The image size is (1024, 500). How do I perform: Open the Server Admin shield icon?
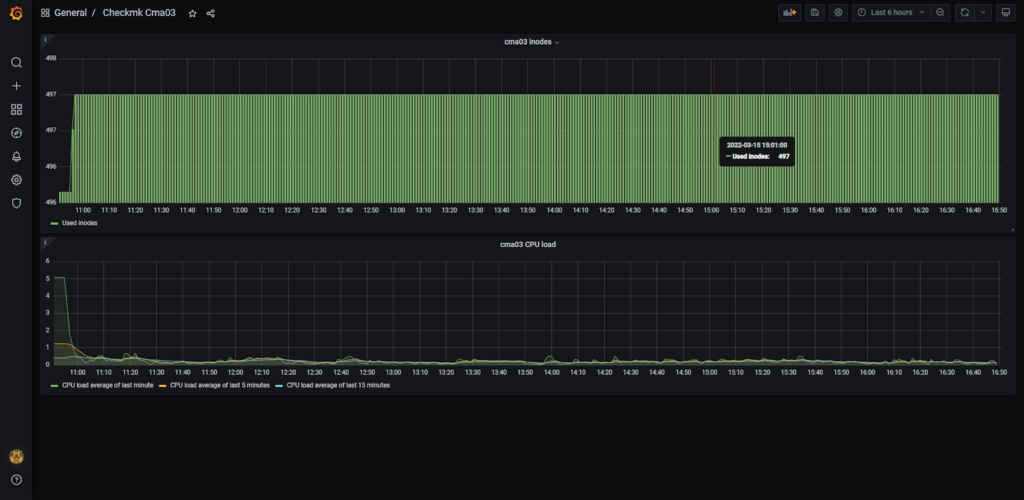(x=16, y=203)
